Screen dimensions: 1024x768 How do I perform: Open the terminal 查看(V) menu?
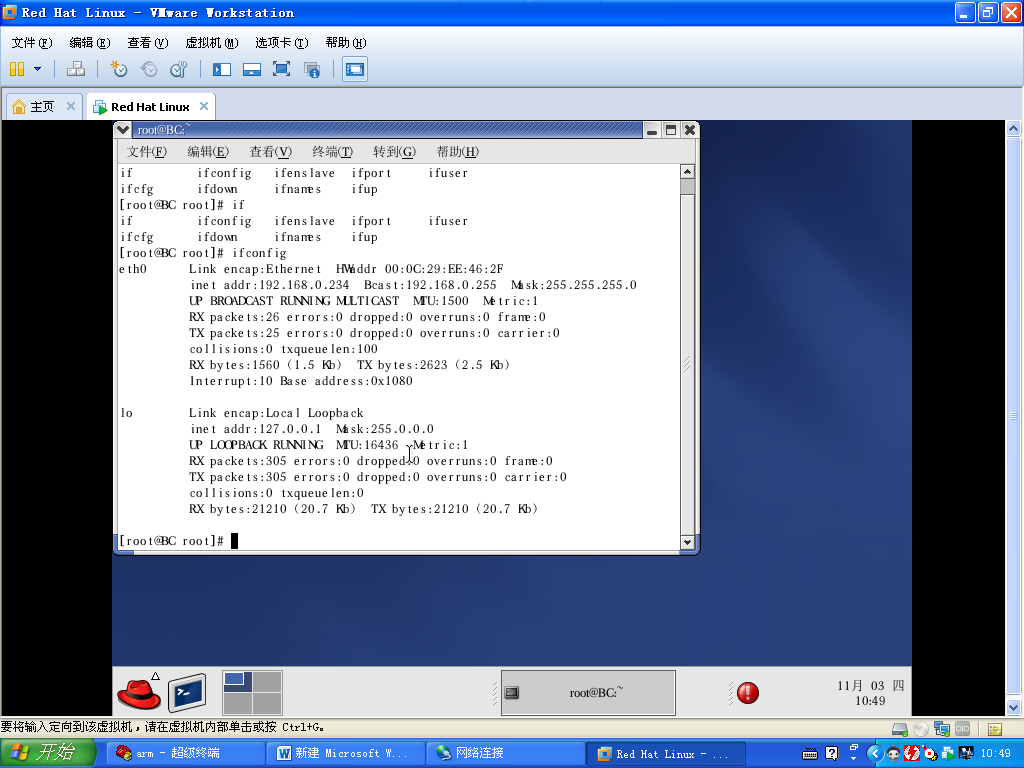point(270,152)
